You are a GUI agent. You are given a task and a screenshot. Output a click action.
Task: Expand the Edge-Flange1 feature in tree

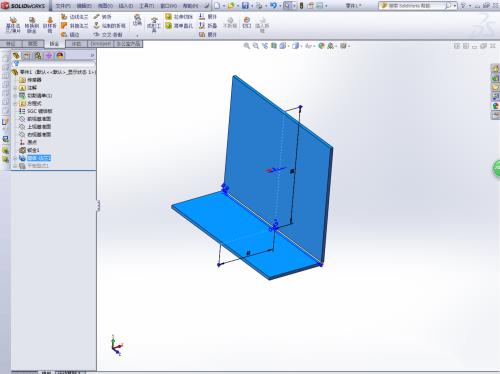click(x=15, y=158)
